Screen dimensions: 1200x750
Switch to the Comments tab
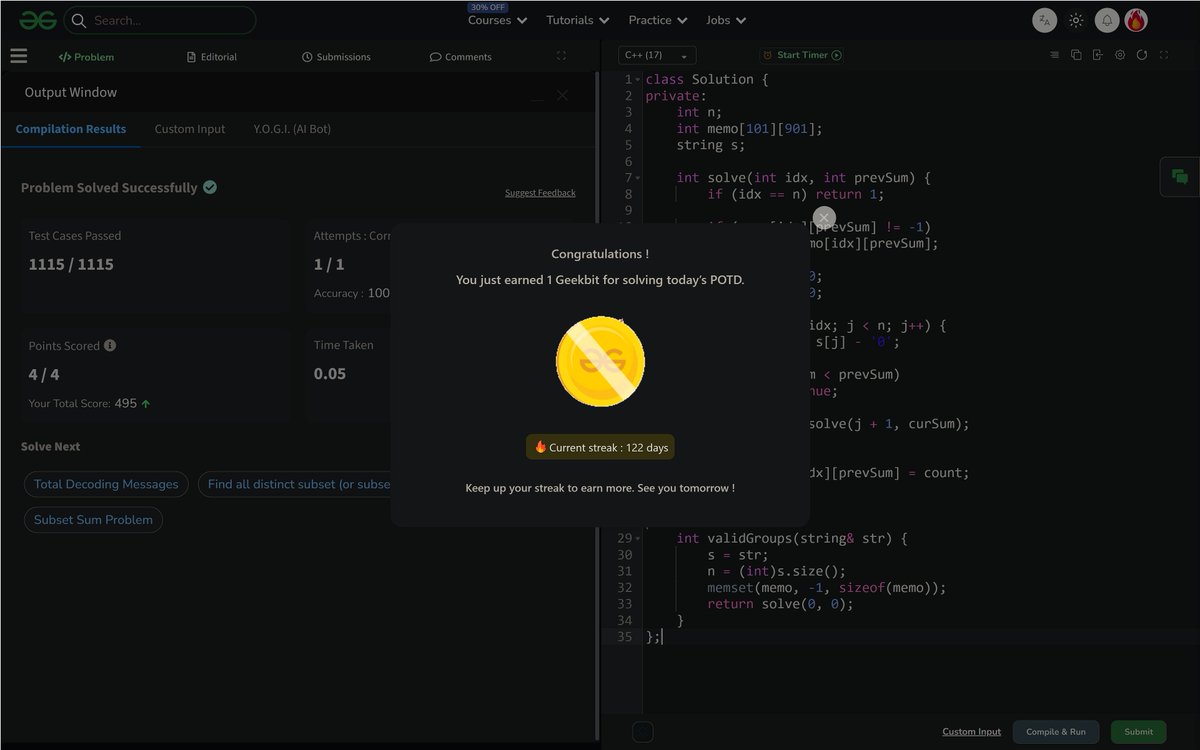[x=461, y=57]
